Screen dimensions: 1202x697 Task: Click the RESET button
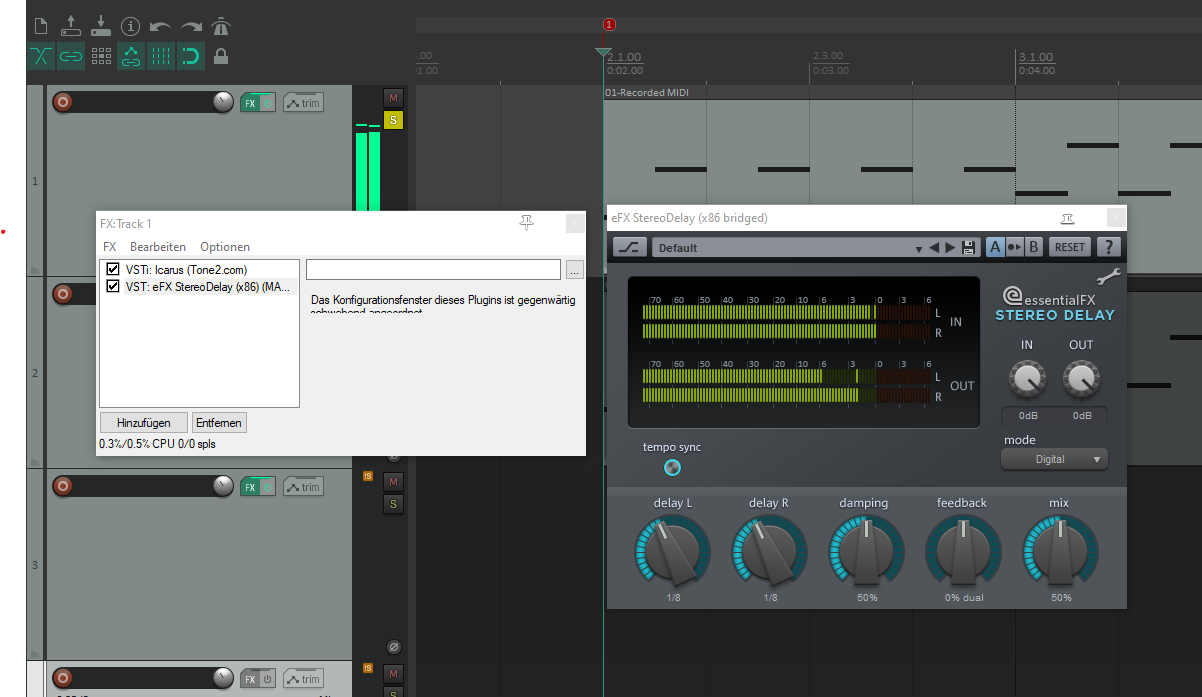coord(1069,247)
